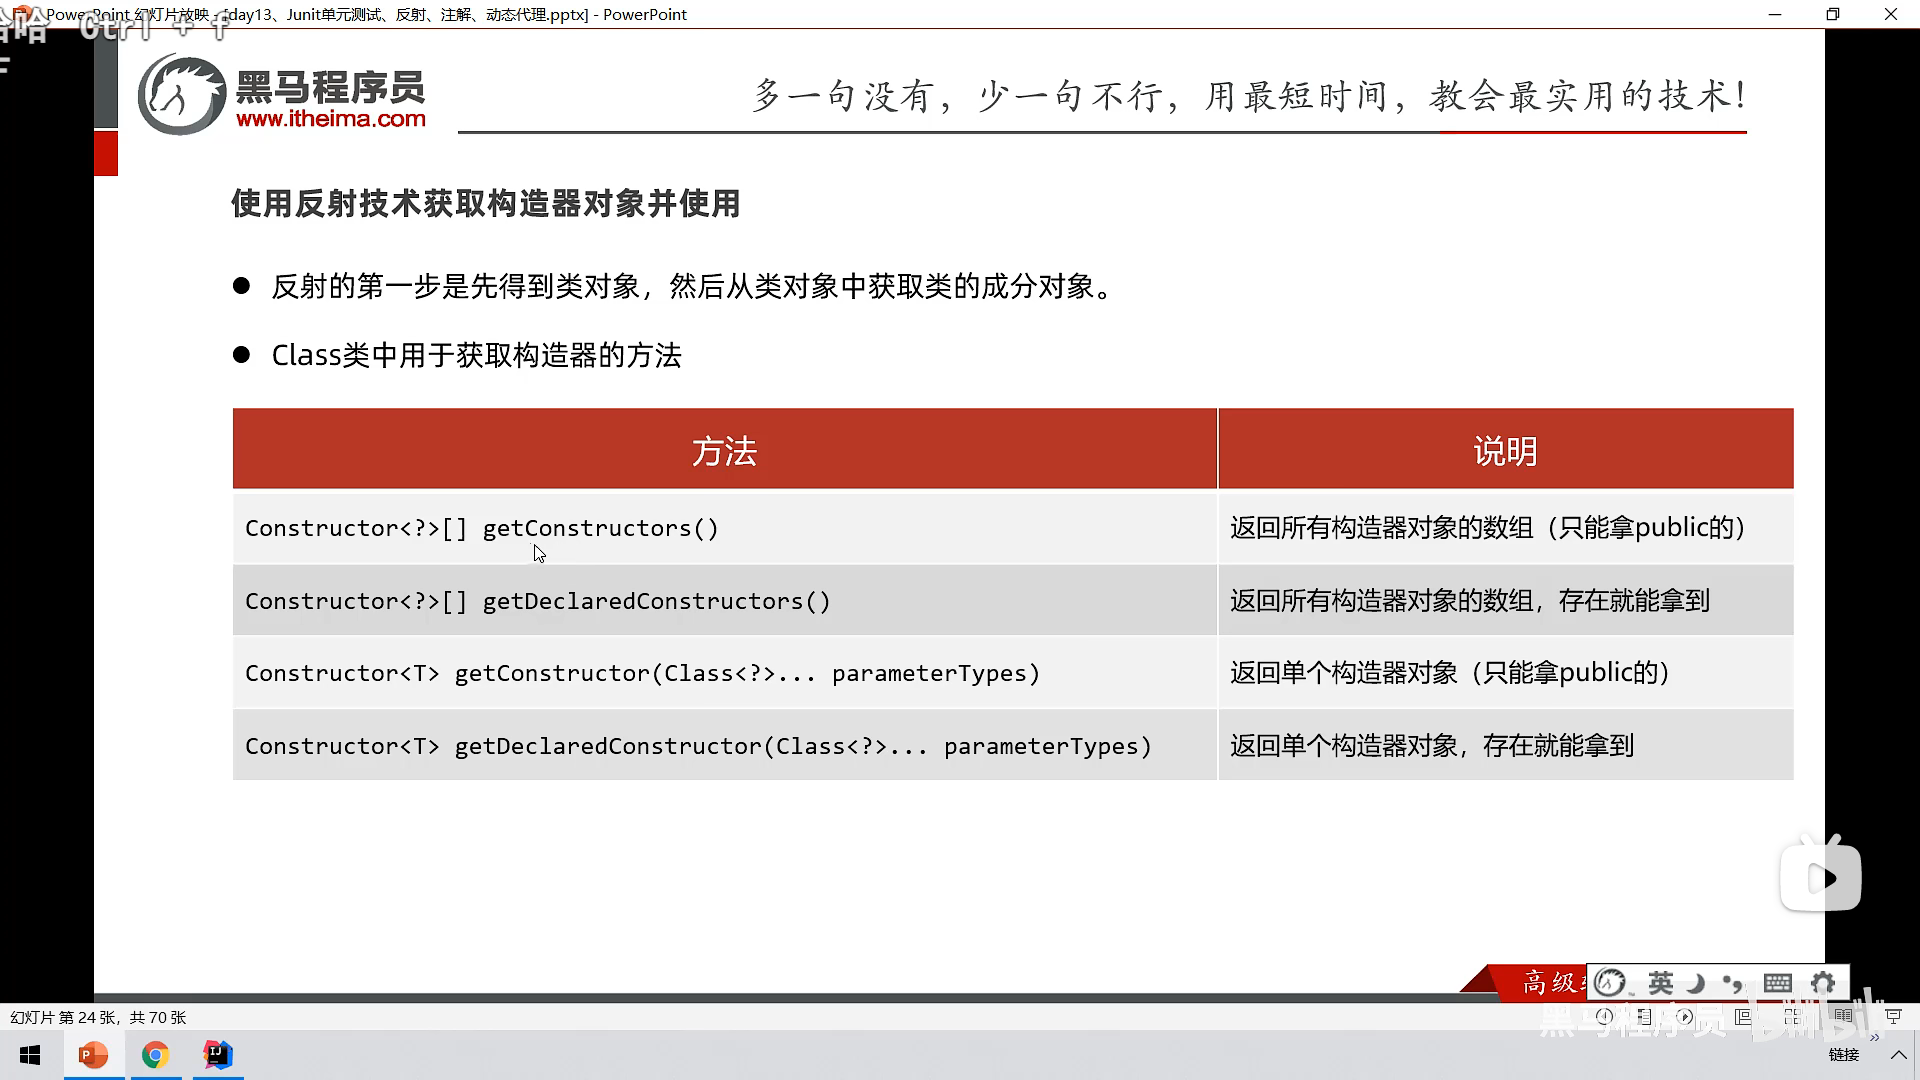Image resolution: width=1920 pixels, height=1080 pixels.
Task: Expand taskbar toolbar double-chevron overflow
Action: point(1874,1037)
